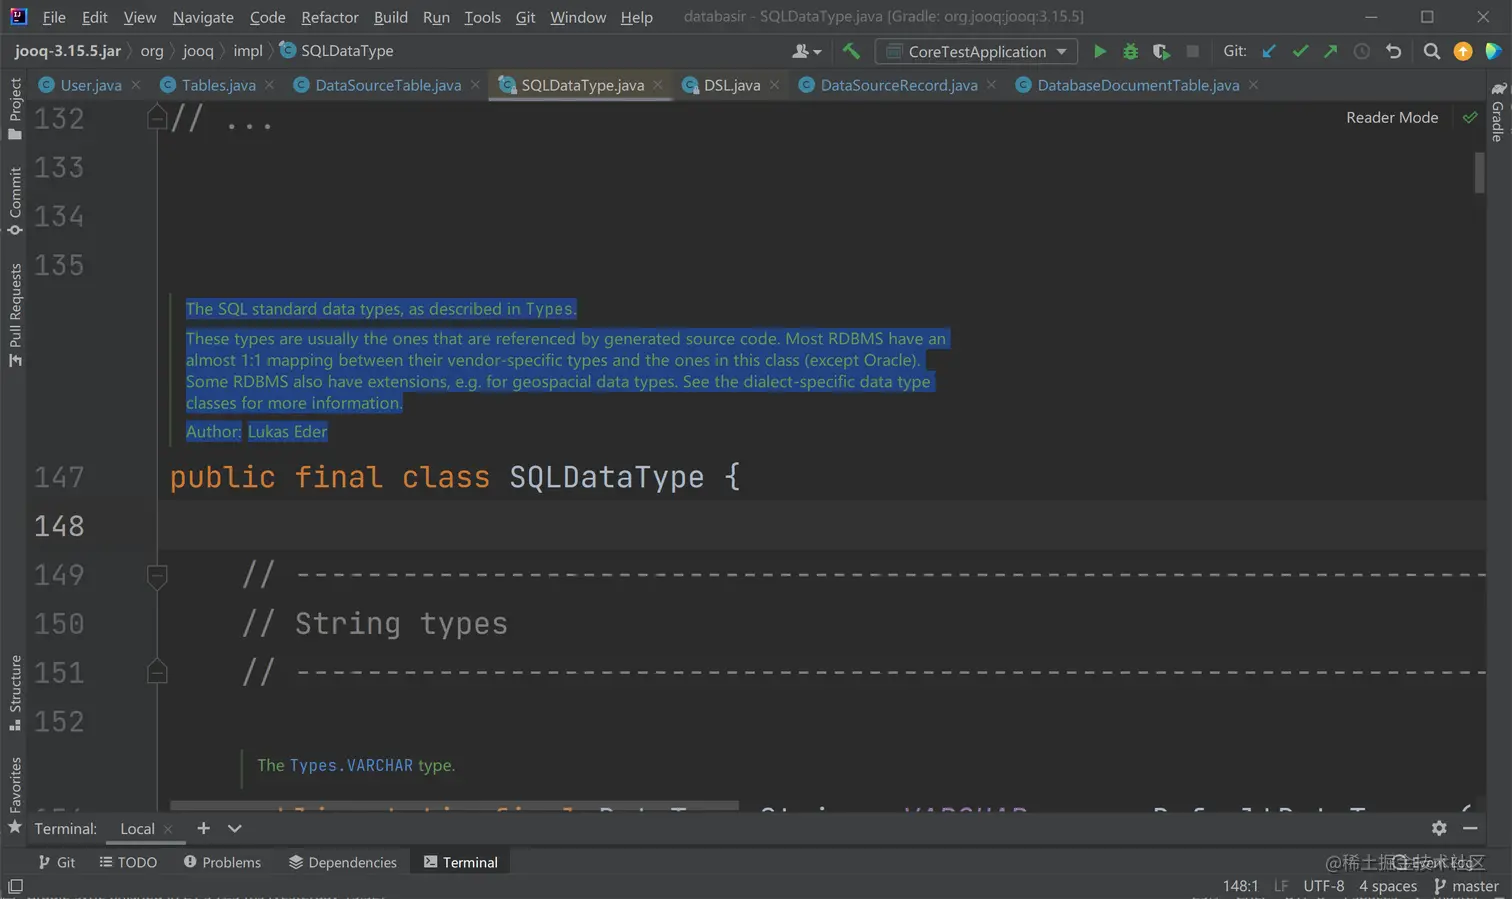Viewport: 1512px width, 899px height.
Task: Add a new terminal tab with plus
Action: pos(203,828)
